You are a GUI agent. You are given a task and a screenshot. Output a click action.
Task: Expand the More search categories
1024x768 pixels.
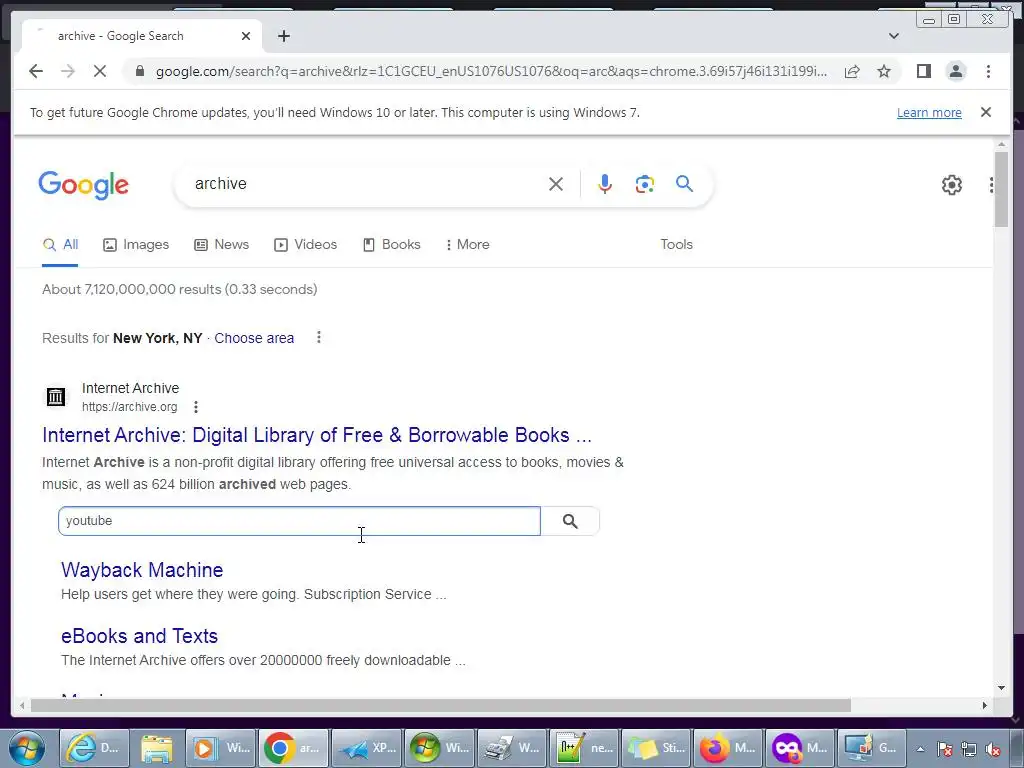(467, 245)
